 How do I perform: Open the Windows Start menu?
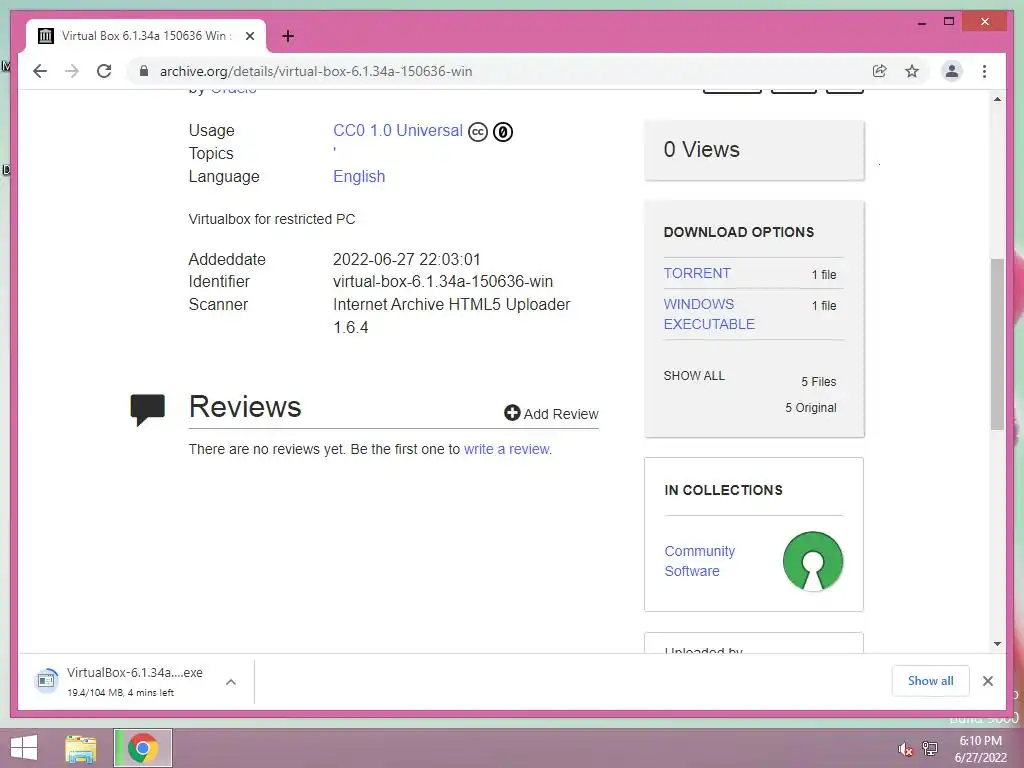24,748
